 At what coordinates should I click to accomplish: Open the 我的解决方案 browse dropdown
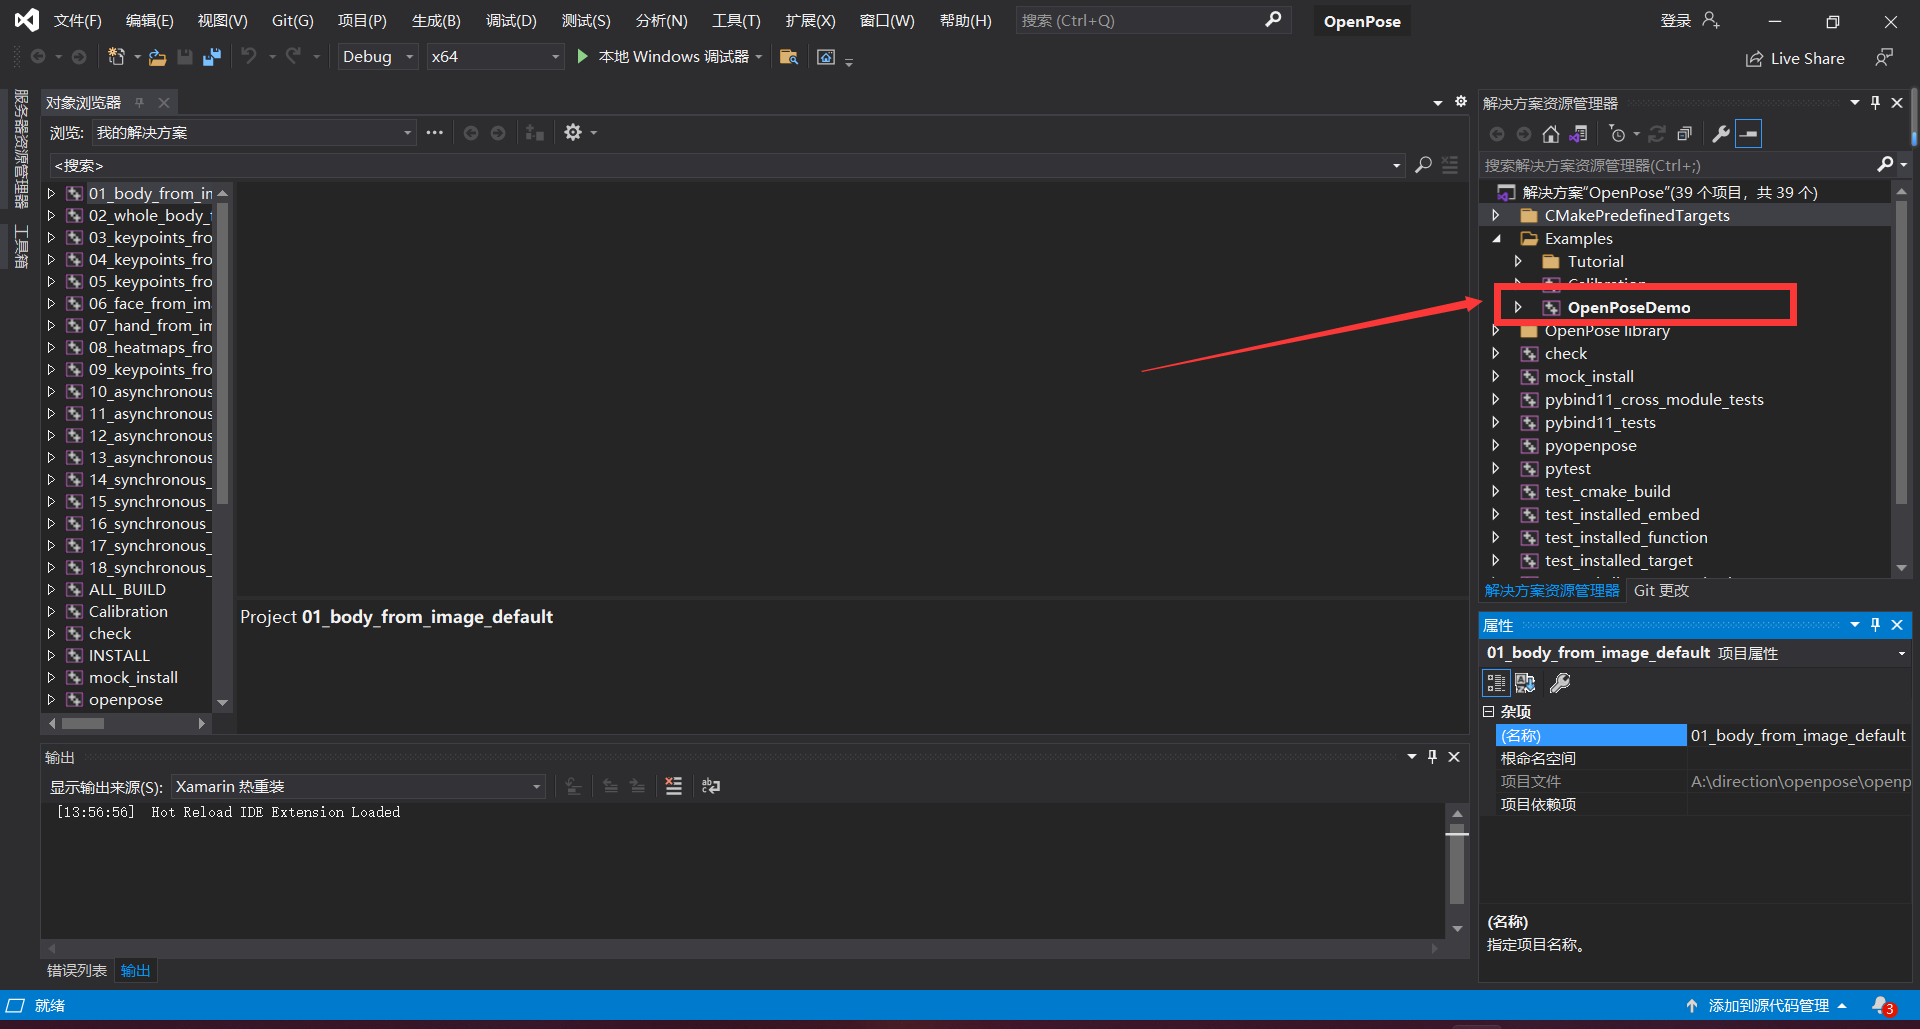(255, 133)
